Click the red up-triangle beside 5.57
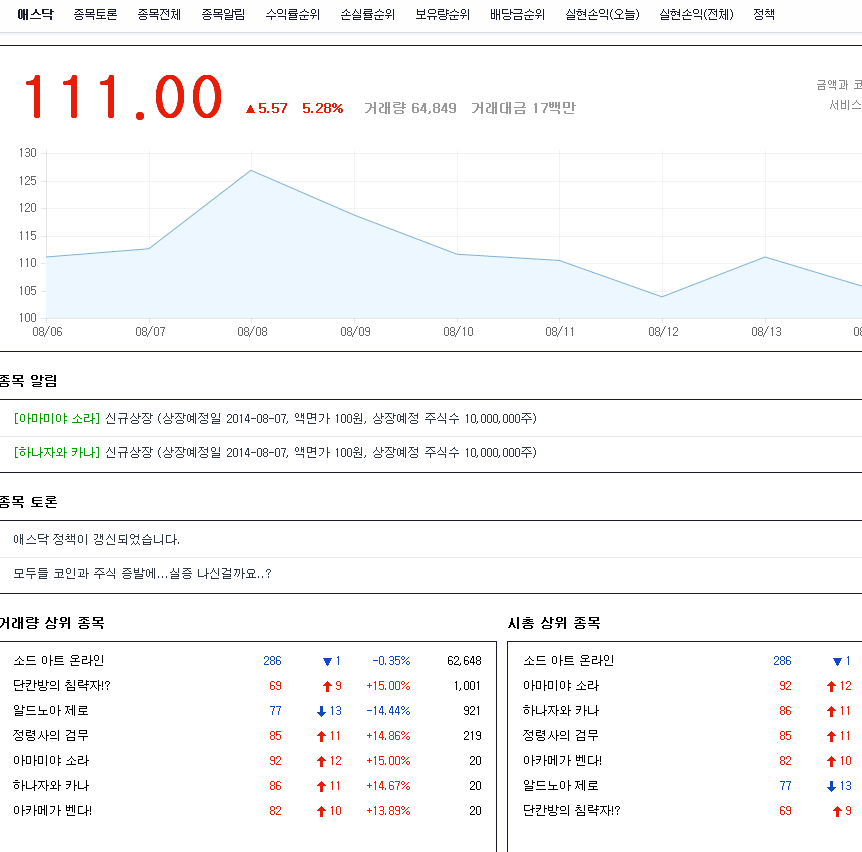Screen dimensions: 862x852 coord(250,109)
